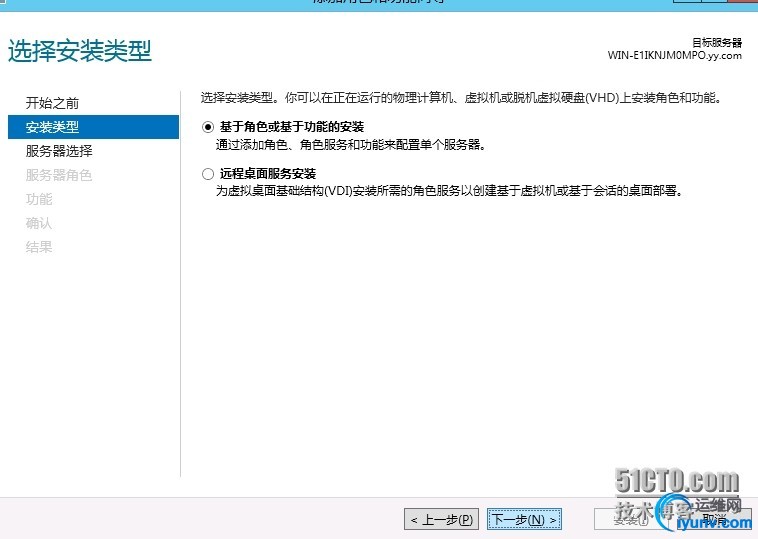Screen dimensions: 758x539
Task: Click description 通过添加角色、角色服务和功能来配置单个服务器
Action: tap(351, 145)
